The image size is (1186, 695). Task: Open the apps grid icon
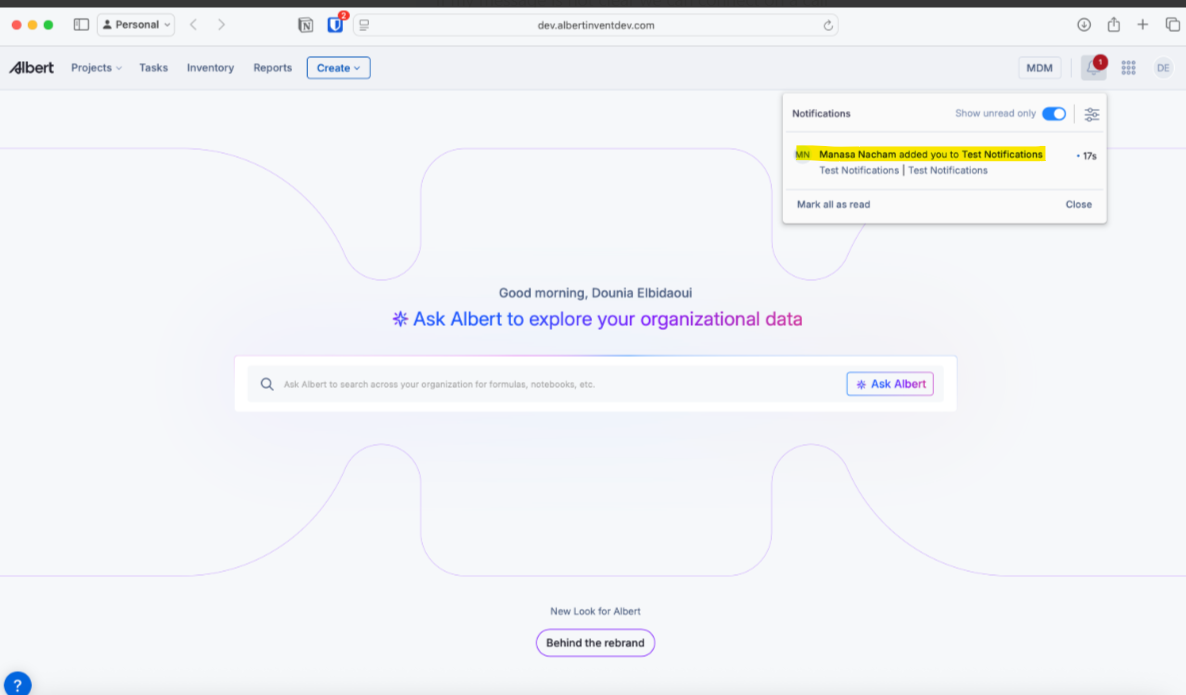[1128, 68]
